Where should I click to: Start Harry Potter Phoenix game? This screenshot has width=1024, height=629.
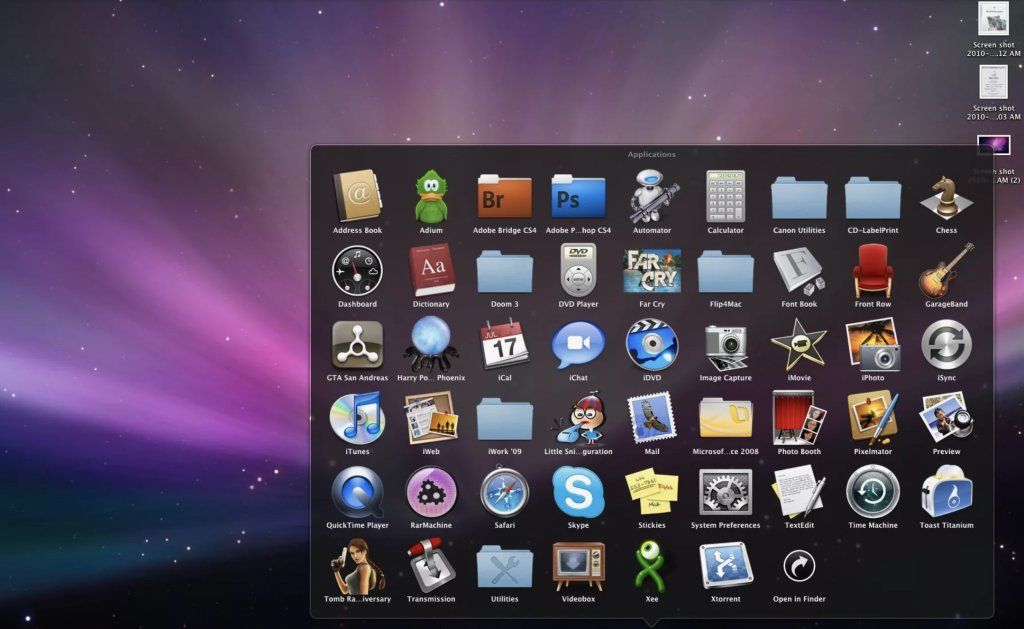pos(431,344)
